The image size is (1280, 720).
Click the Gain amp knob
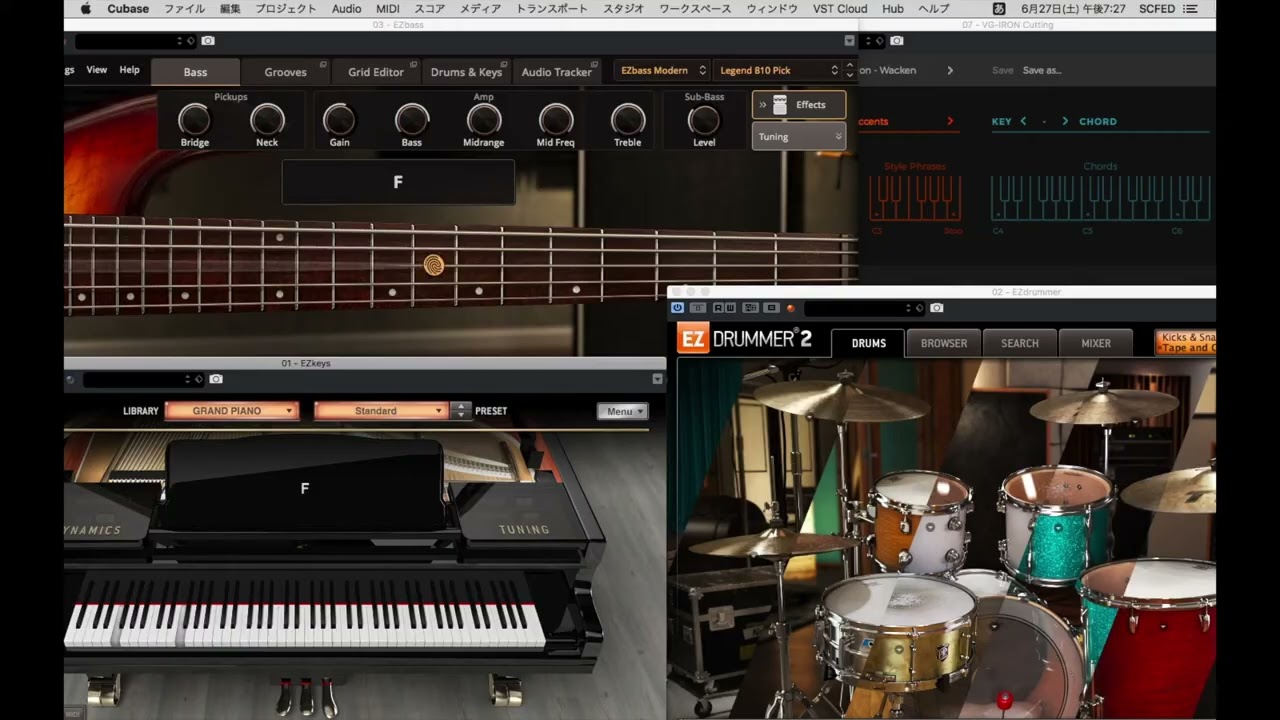point(339,120)
